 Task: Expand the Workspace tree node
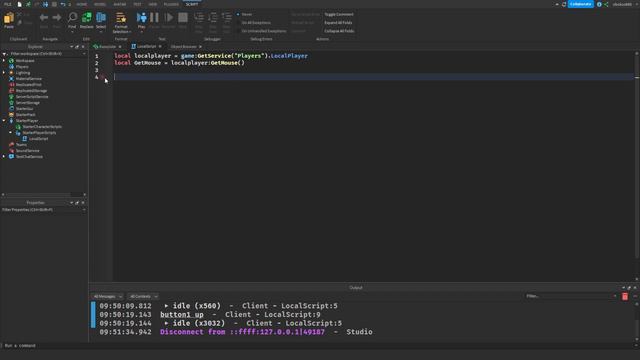pos(4,60)
